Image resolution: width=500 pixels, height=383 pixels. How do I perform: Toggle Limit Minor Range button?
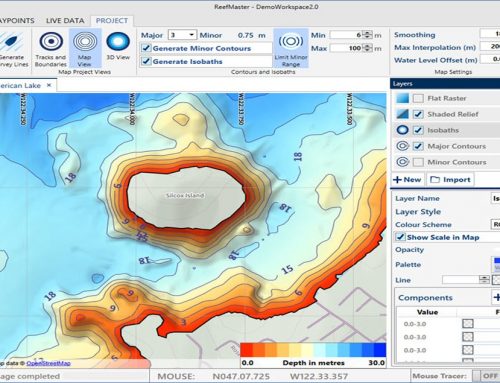(291, 48)
